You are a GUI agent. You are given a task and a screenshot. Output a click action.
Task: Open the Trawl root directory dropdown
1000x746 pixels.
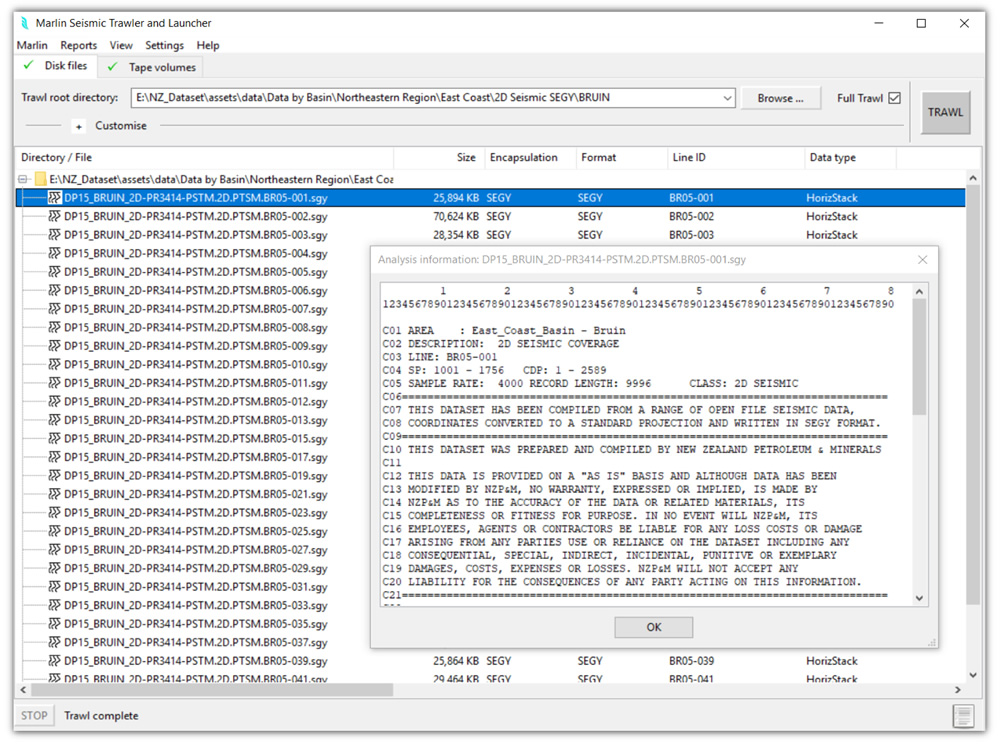tap(729, 98)
